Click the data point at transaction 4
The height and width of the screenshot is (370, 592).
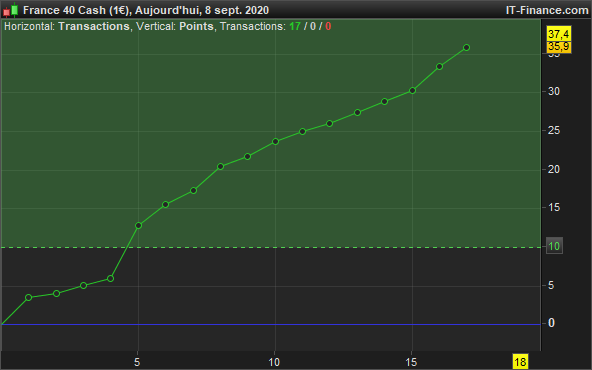(x=110, y=279)
